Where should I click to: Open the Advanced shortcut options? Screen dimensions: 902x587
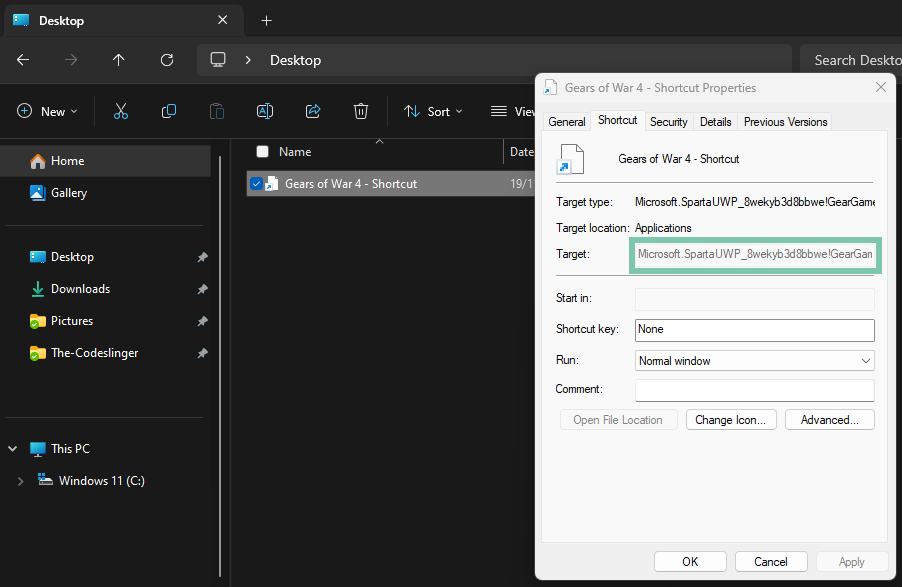(x=829, y=419)
